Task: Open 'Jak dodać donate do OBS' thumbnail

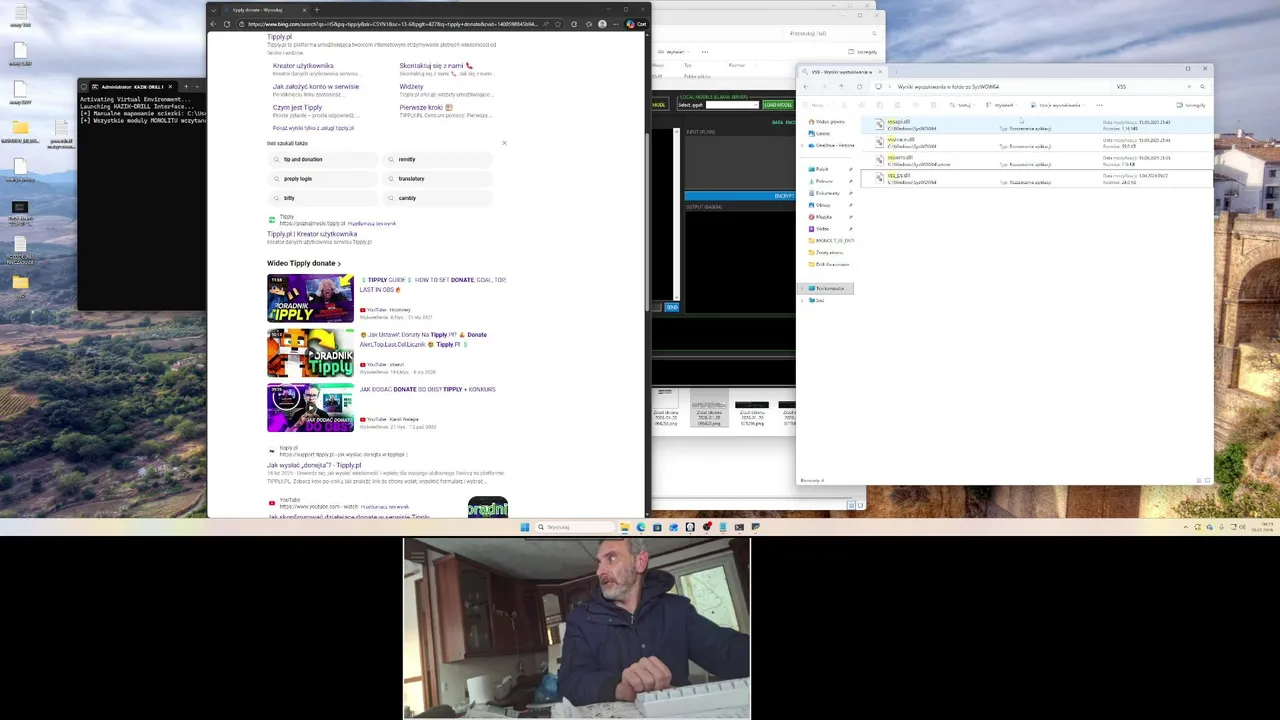Action: point(310,408)
